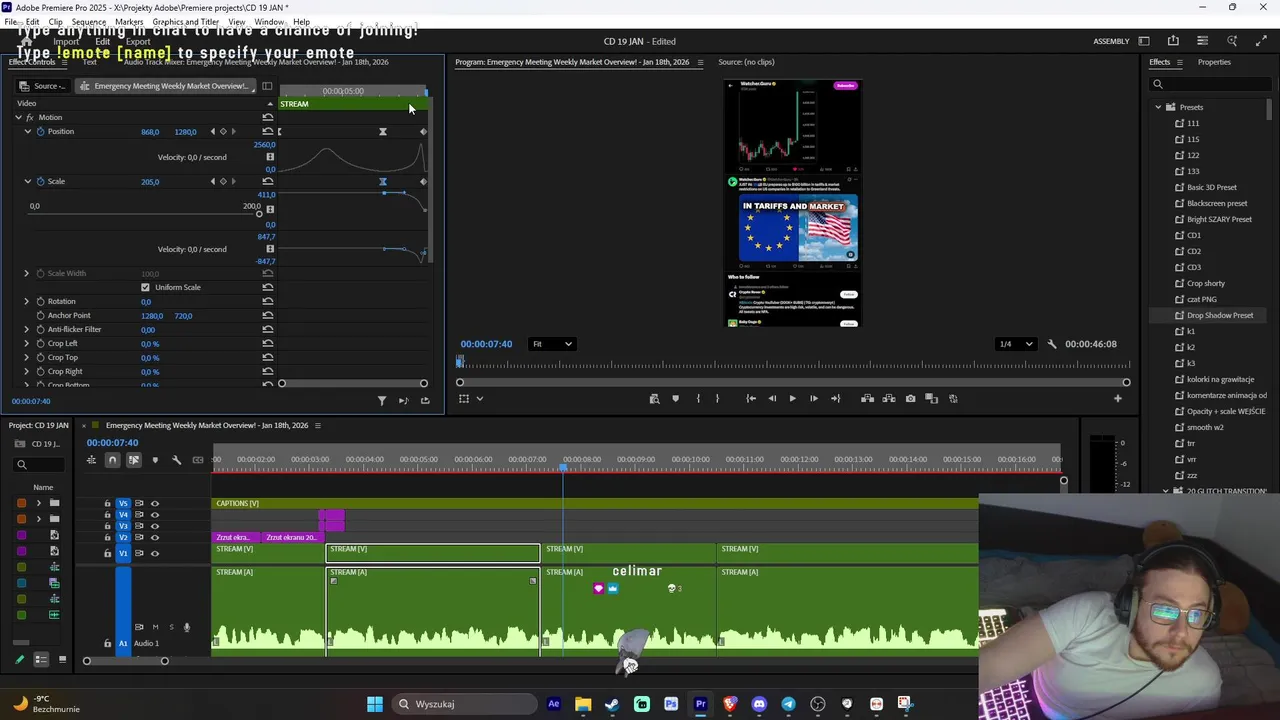Click Mark In in Program monitor
The image size is (1280, 720).
(x=698, y=399)
